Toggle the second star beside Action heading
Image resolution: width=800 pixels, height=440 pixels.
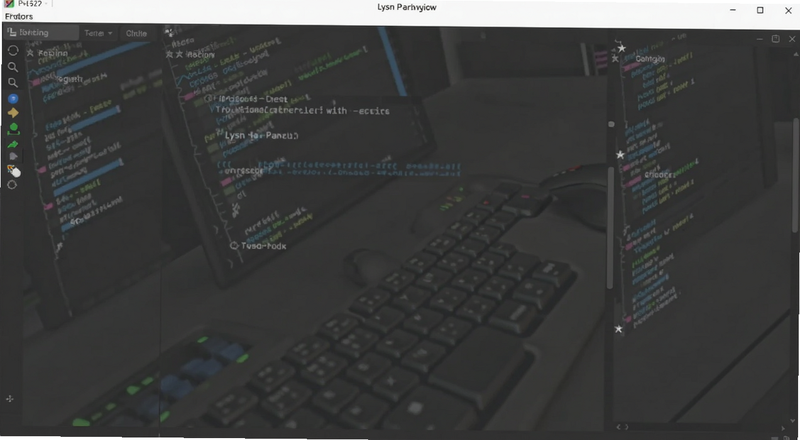(179, 54)
